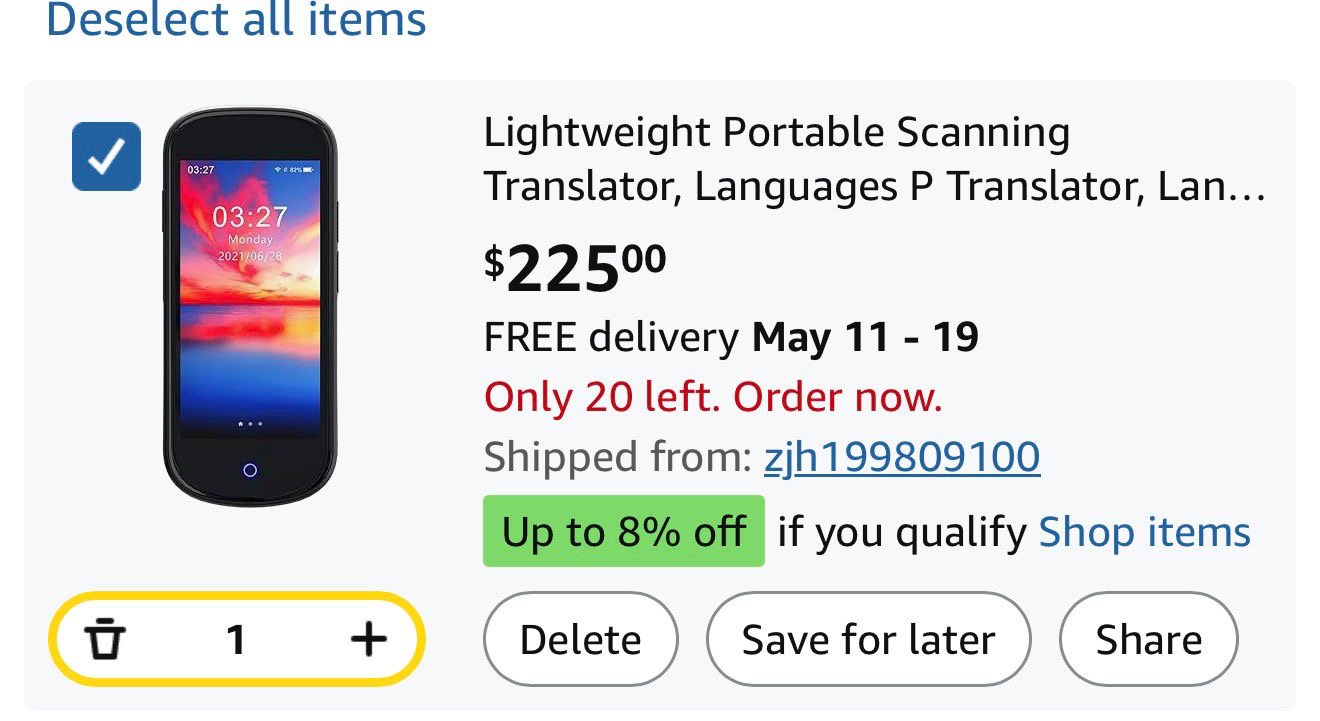Image resolution: width=1320 pixels, height=721 pixels.
Task: Click the Only 20 left warning
Action: coord(713,398)
